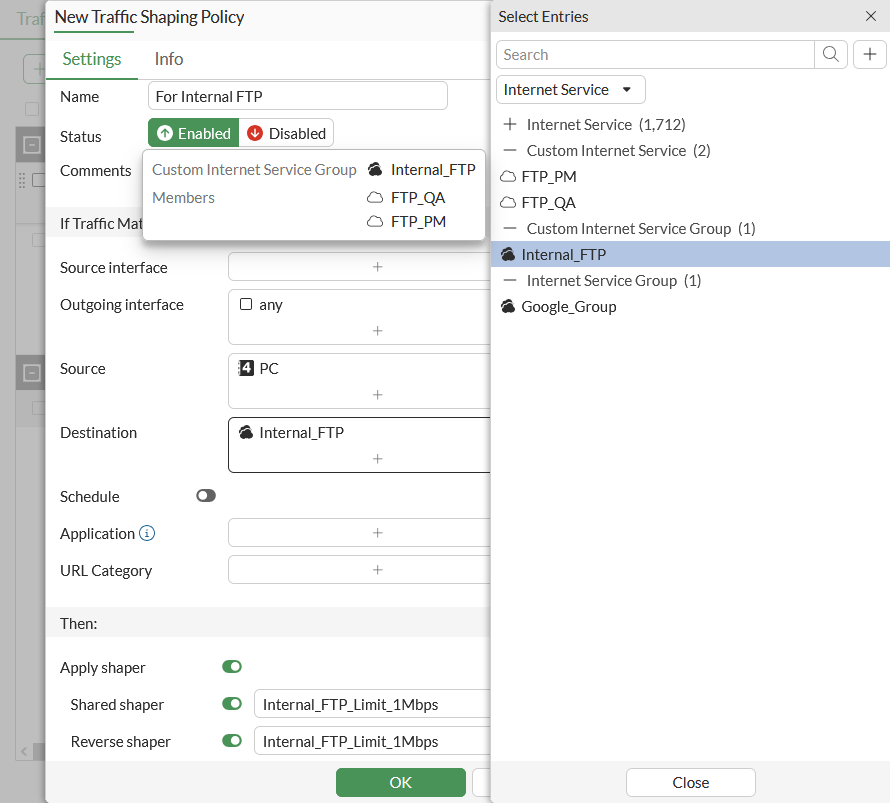This screenshot has width=890, height=803.
Task: Set Status to Disabled
Action: (x=287, y=133)
